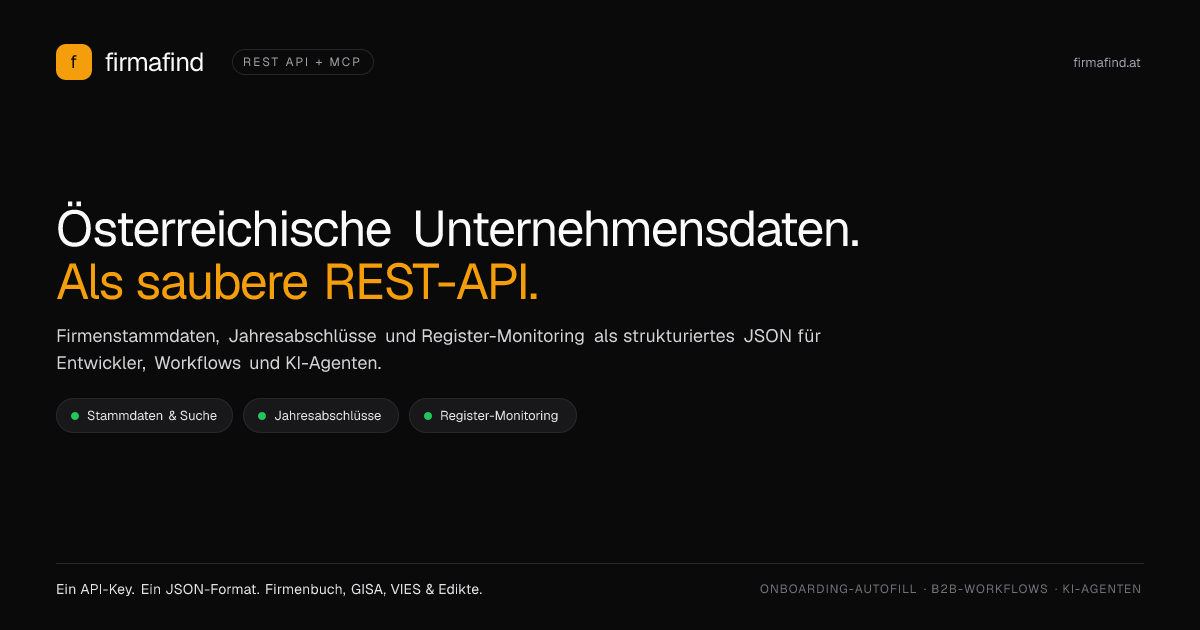Screen dimensions: 1200x630
Task: Click the B2B-WORKFLOWS footer label
Action: coord(989,590)
